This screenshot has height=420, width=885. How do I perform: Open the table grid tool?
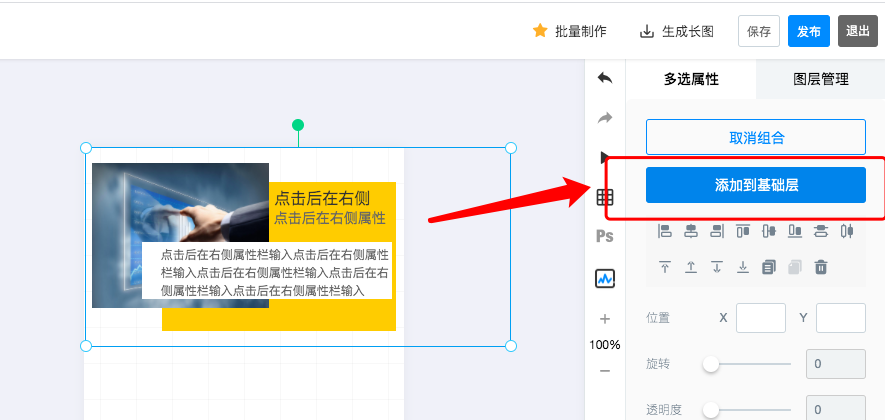pyautogui.click(x=605, y=197)
